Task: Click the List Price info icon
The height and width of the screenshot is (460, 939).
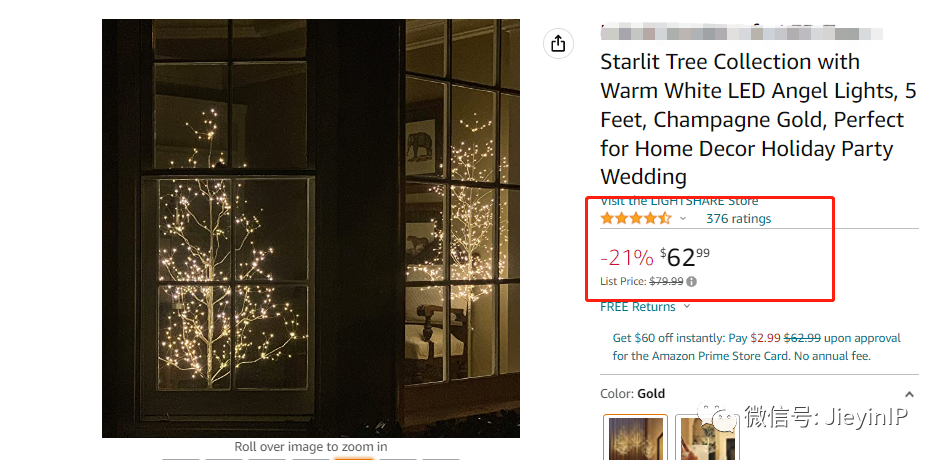Action: click(x=692, y=282)
